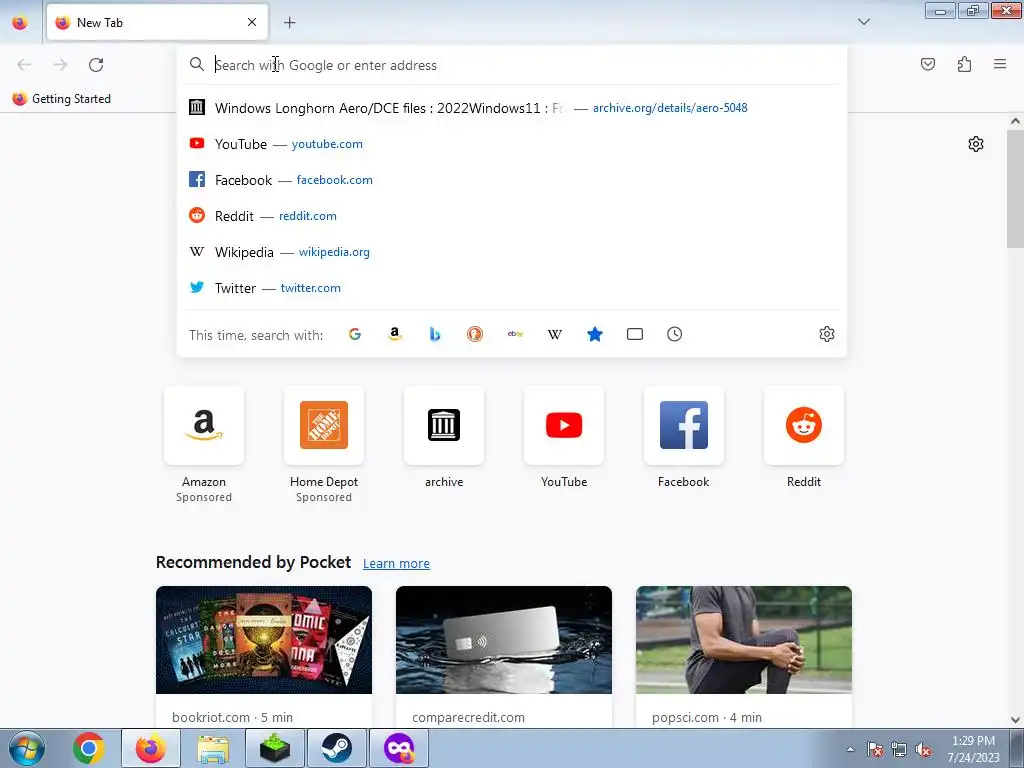
Task: Select the Twitter twitter.com suggestion
Action: coord(512,287)
